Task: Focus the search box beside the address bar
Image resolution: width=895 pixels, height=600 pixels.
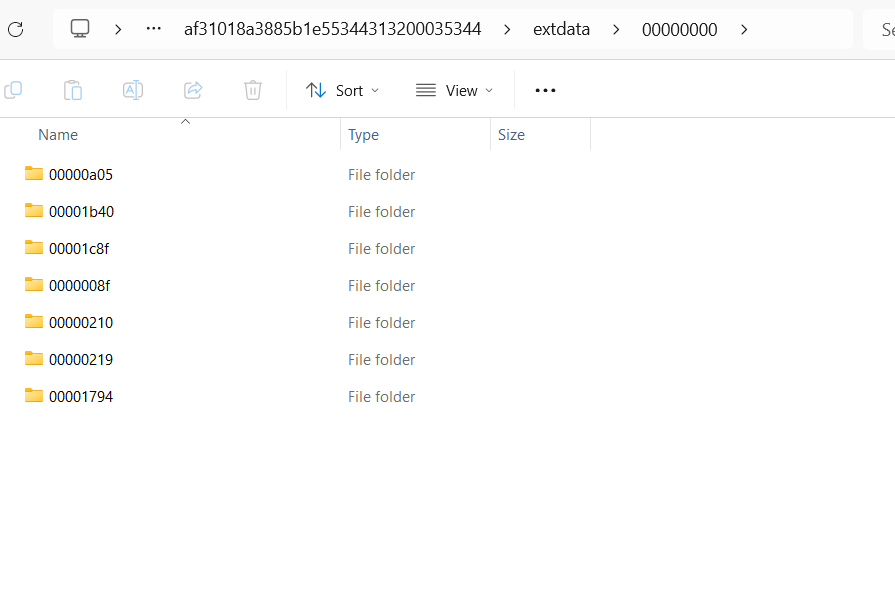Action: tap(880, 29)
